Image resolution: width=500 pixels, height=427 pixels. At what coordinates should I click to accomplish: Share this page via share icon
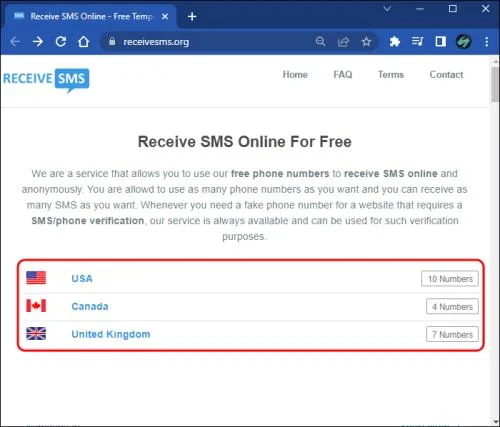pyautogui.click(x=343, y=42)
